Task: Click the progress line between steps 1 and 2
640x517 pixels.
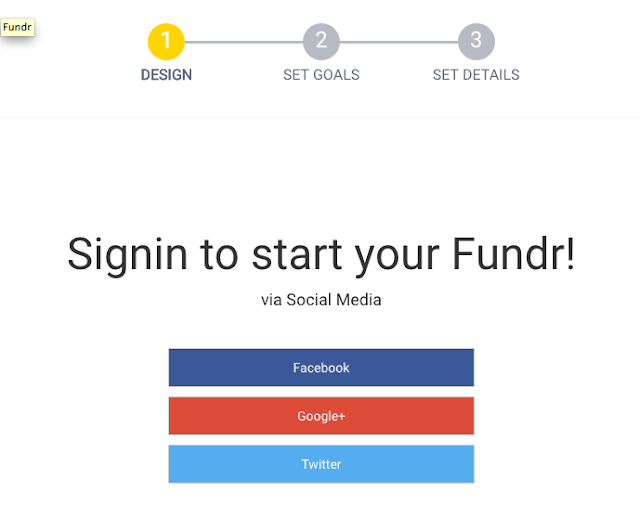Action: pos(244,42)
